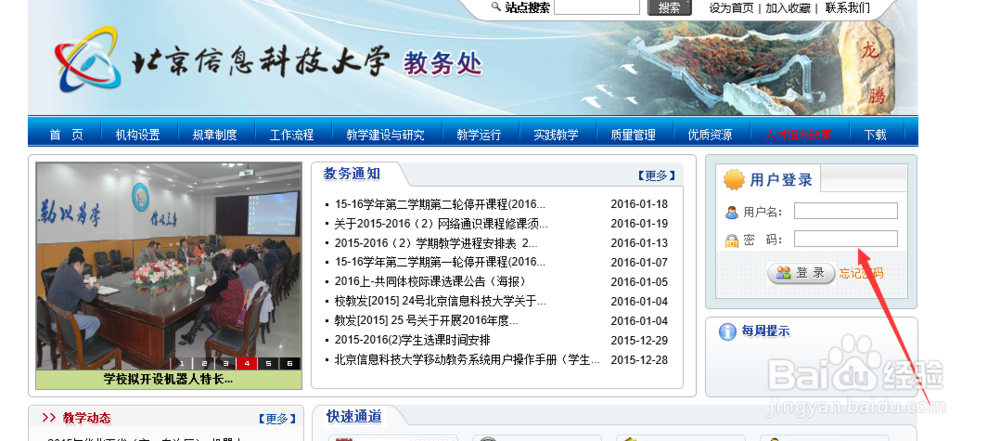Open notice 2015-2016（2）学期教学进程安排表
Image resolution: width=1000 pixels, height=441 pixels.
point(436,243)
